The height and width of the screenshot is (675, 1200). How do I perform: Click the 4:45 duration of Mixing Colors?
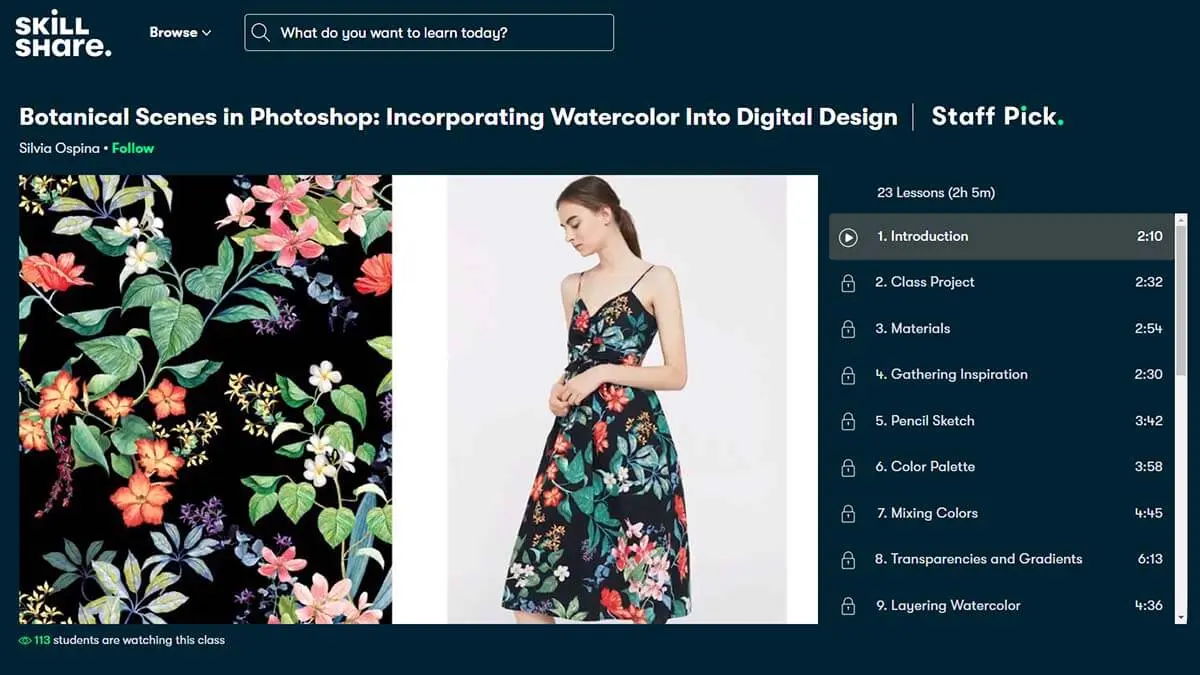[x=1149, y=513]
